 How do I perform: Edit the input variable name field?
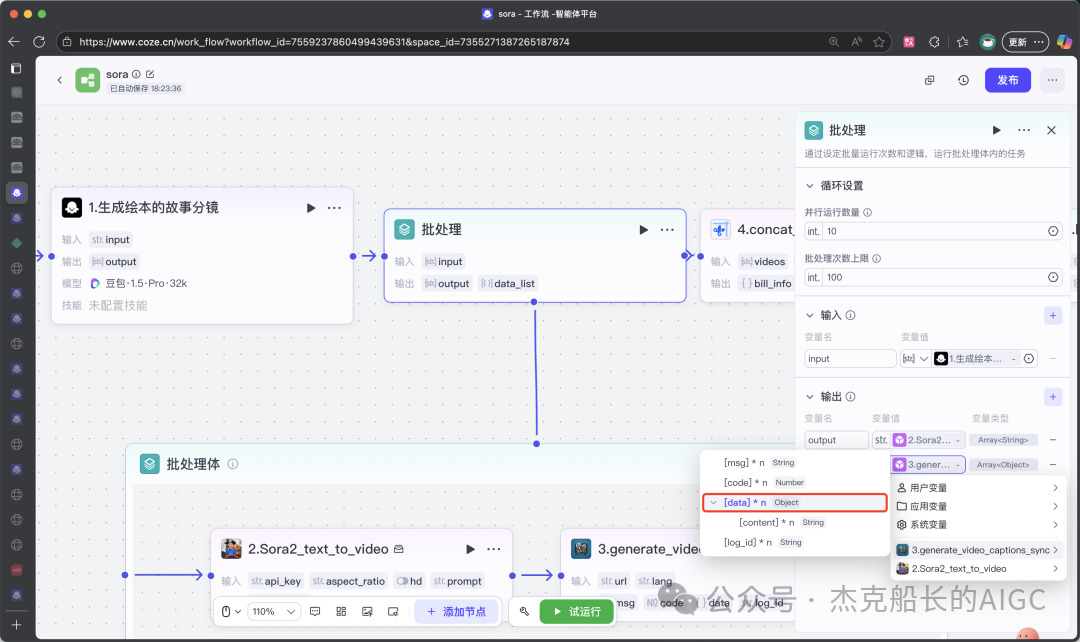tap(850, 359)
